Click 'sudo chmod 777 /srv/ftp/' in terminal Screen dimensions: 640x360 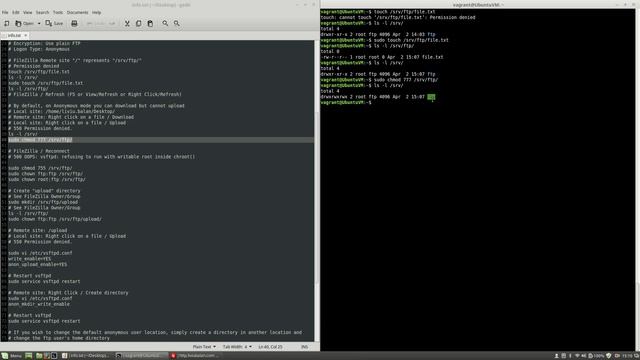[x=406, y=80]
